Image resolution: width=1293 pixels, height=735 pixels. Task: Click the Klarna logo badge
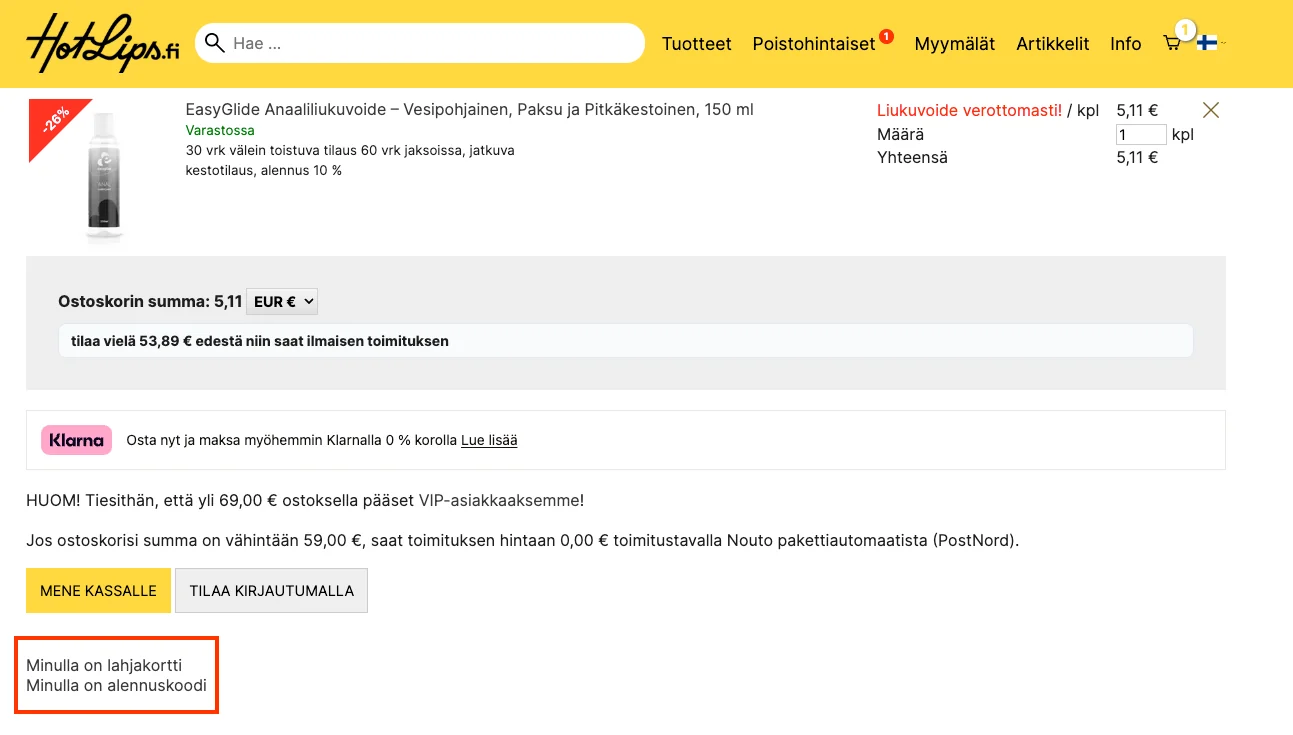[x=76, y=440]
